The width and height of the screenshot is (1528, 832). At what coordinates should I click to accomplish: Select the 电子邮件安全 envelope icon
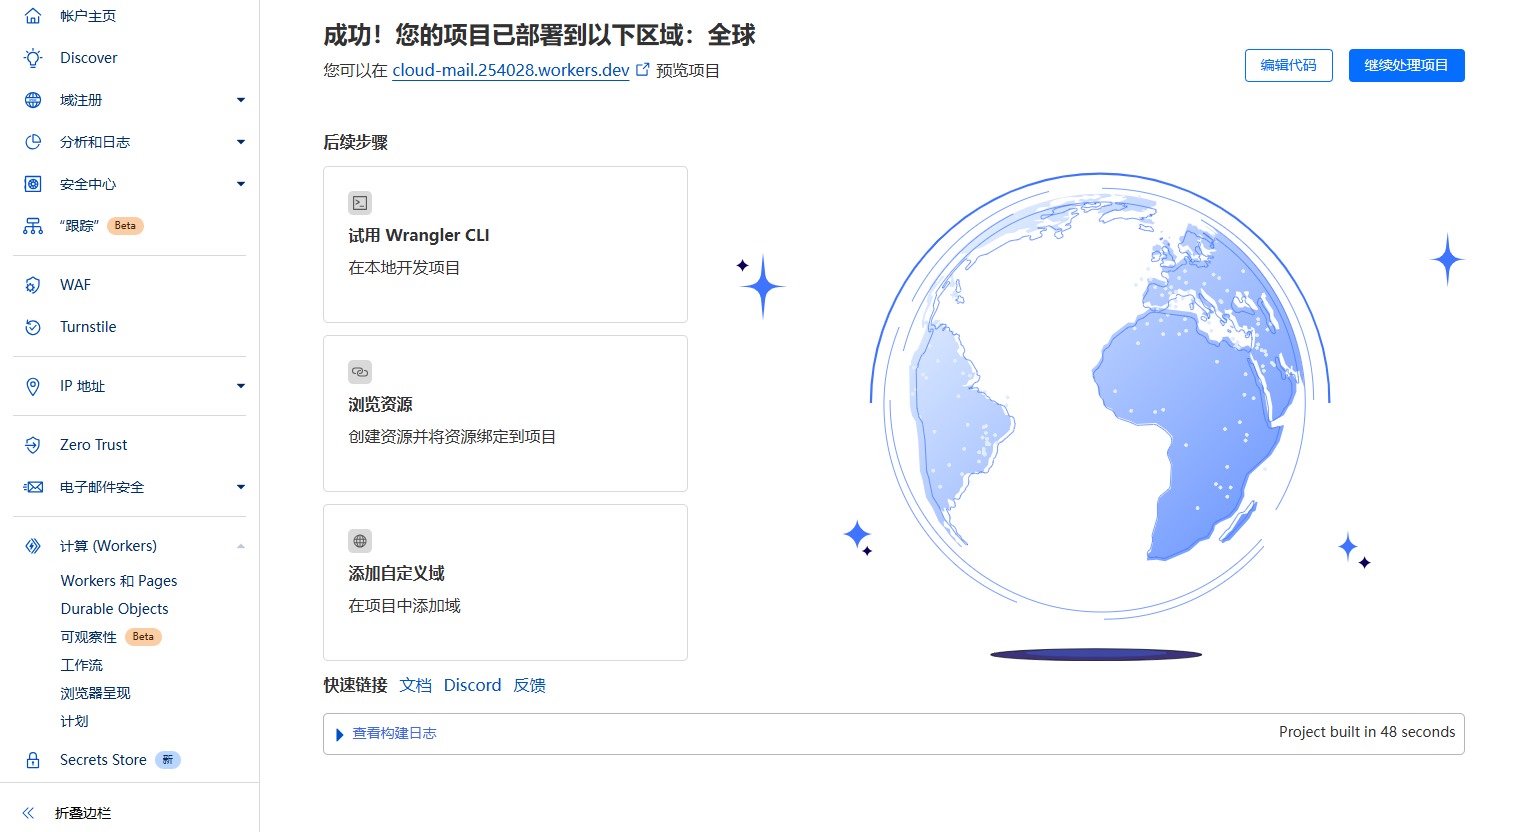33,487
